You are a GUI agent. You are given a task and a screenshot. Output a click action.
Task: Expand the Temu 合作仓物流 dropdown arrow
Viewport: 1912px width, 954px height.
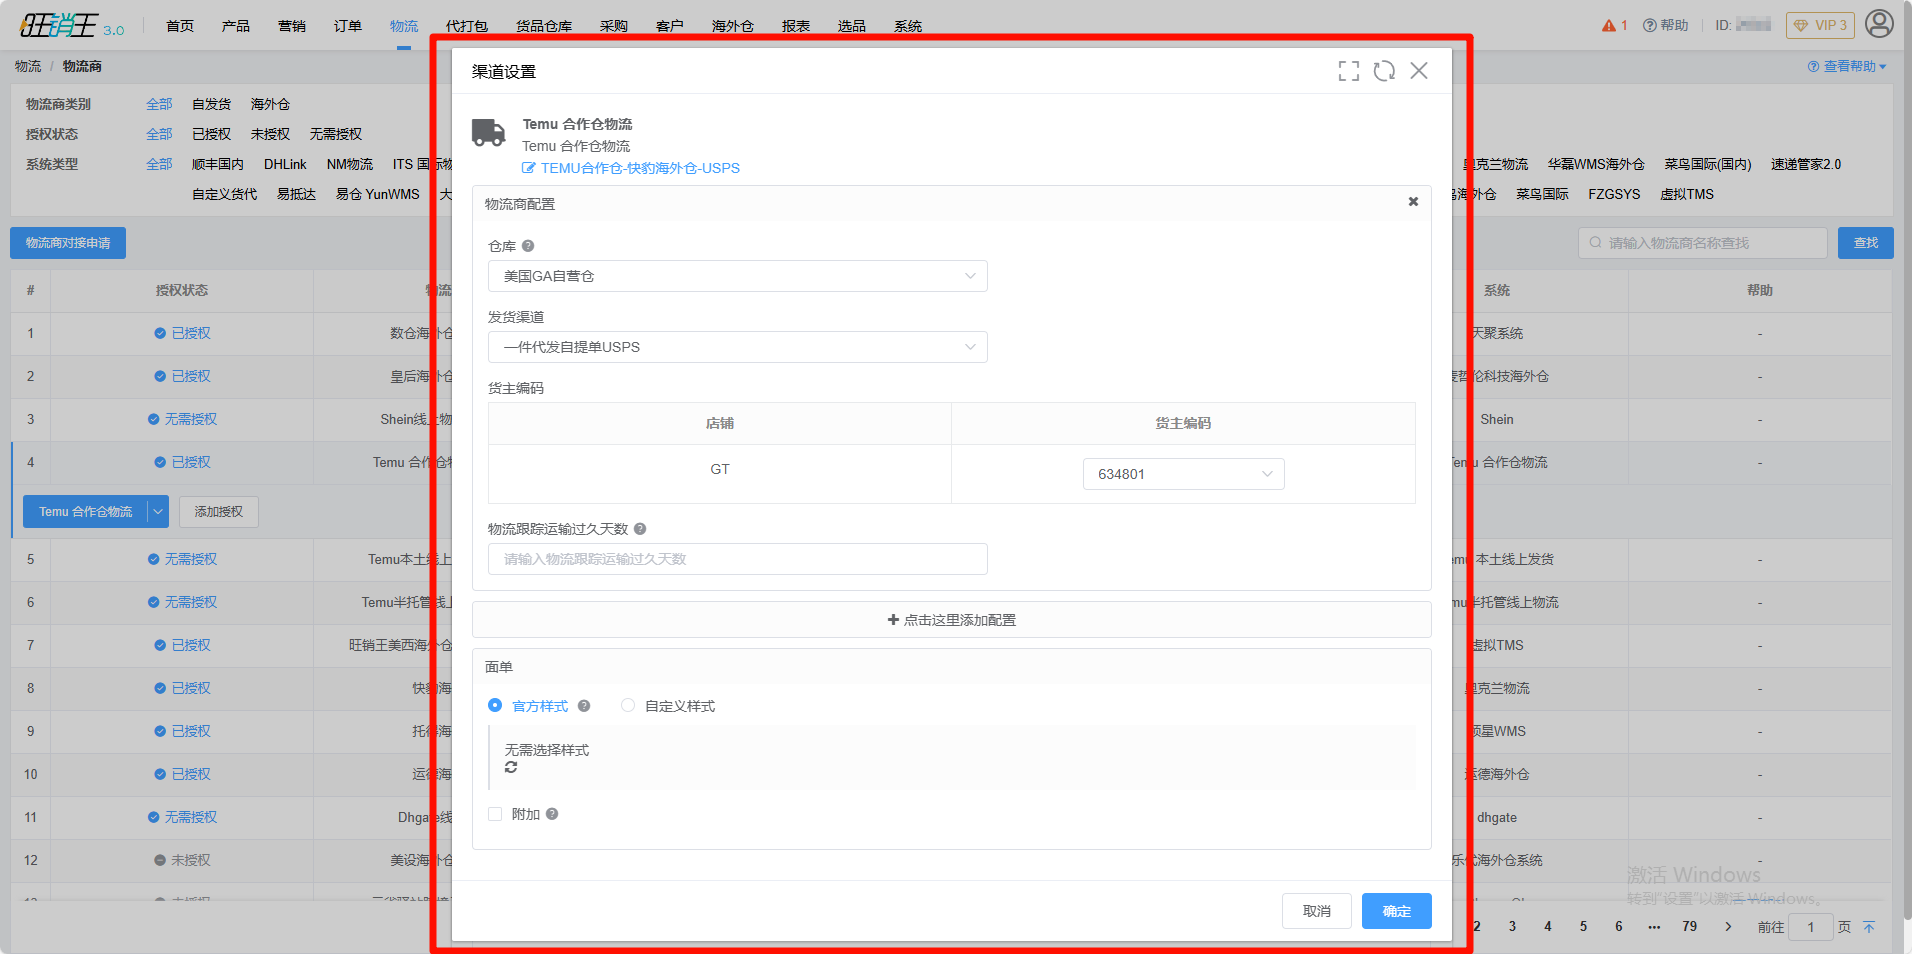coord(157,511)
